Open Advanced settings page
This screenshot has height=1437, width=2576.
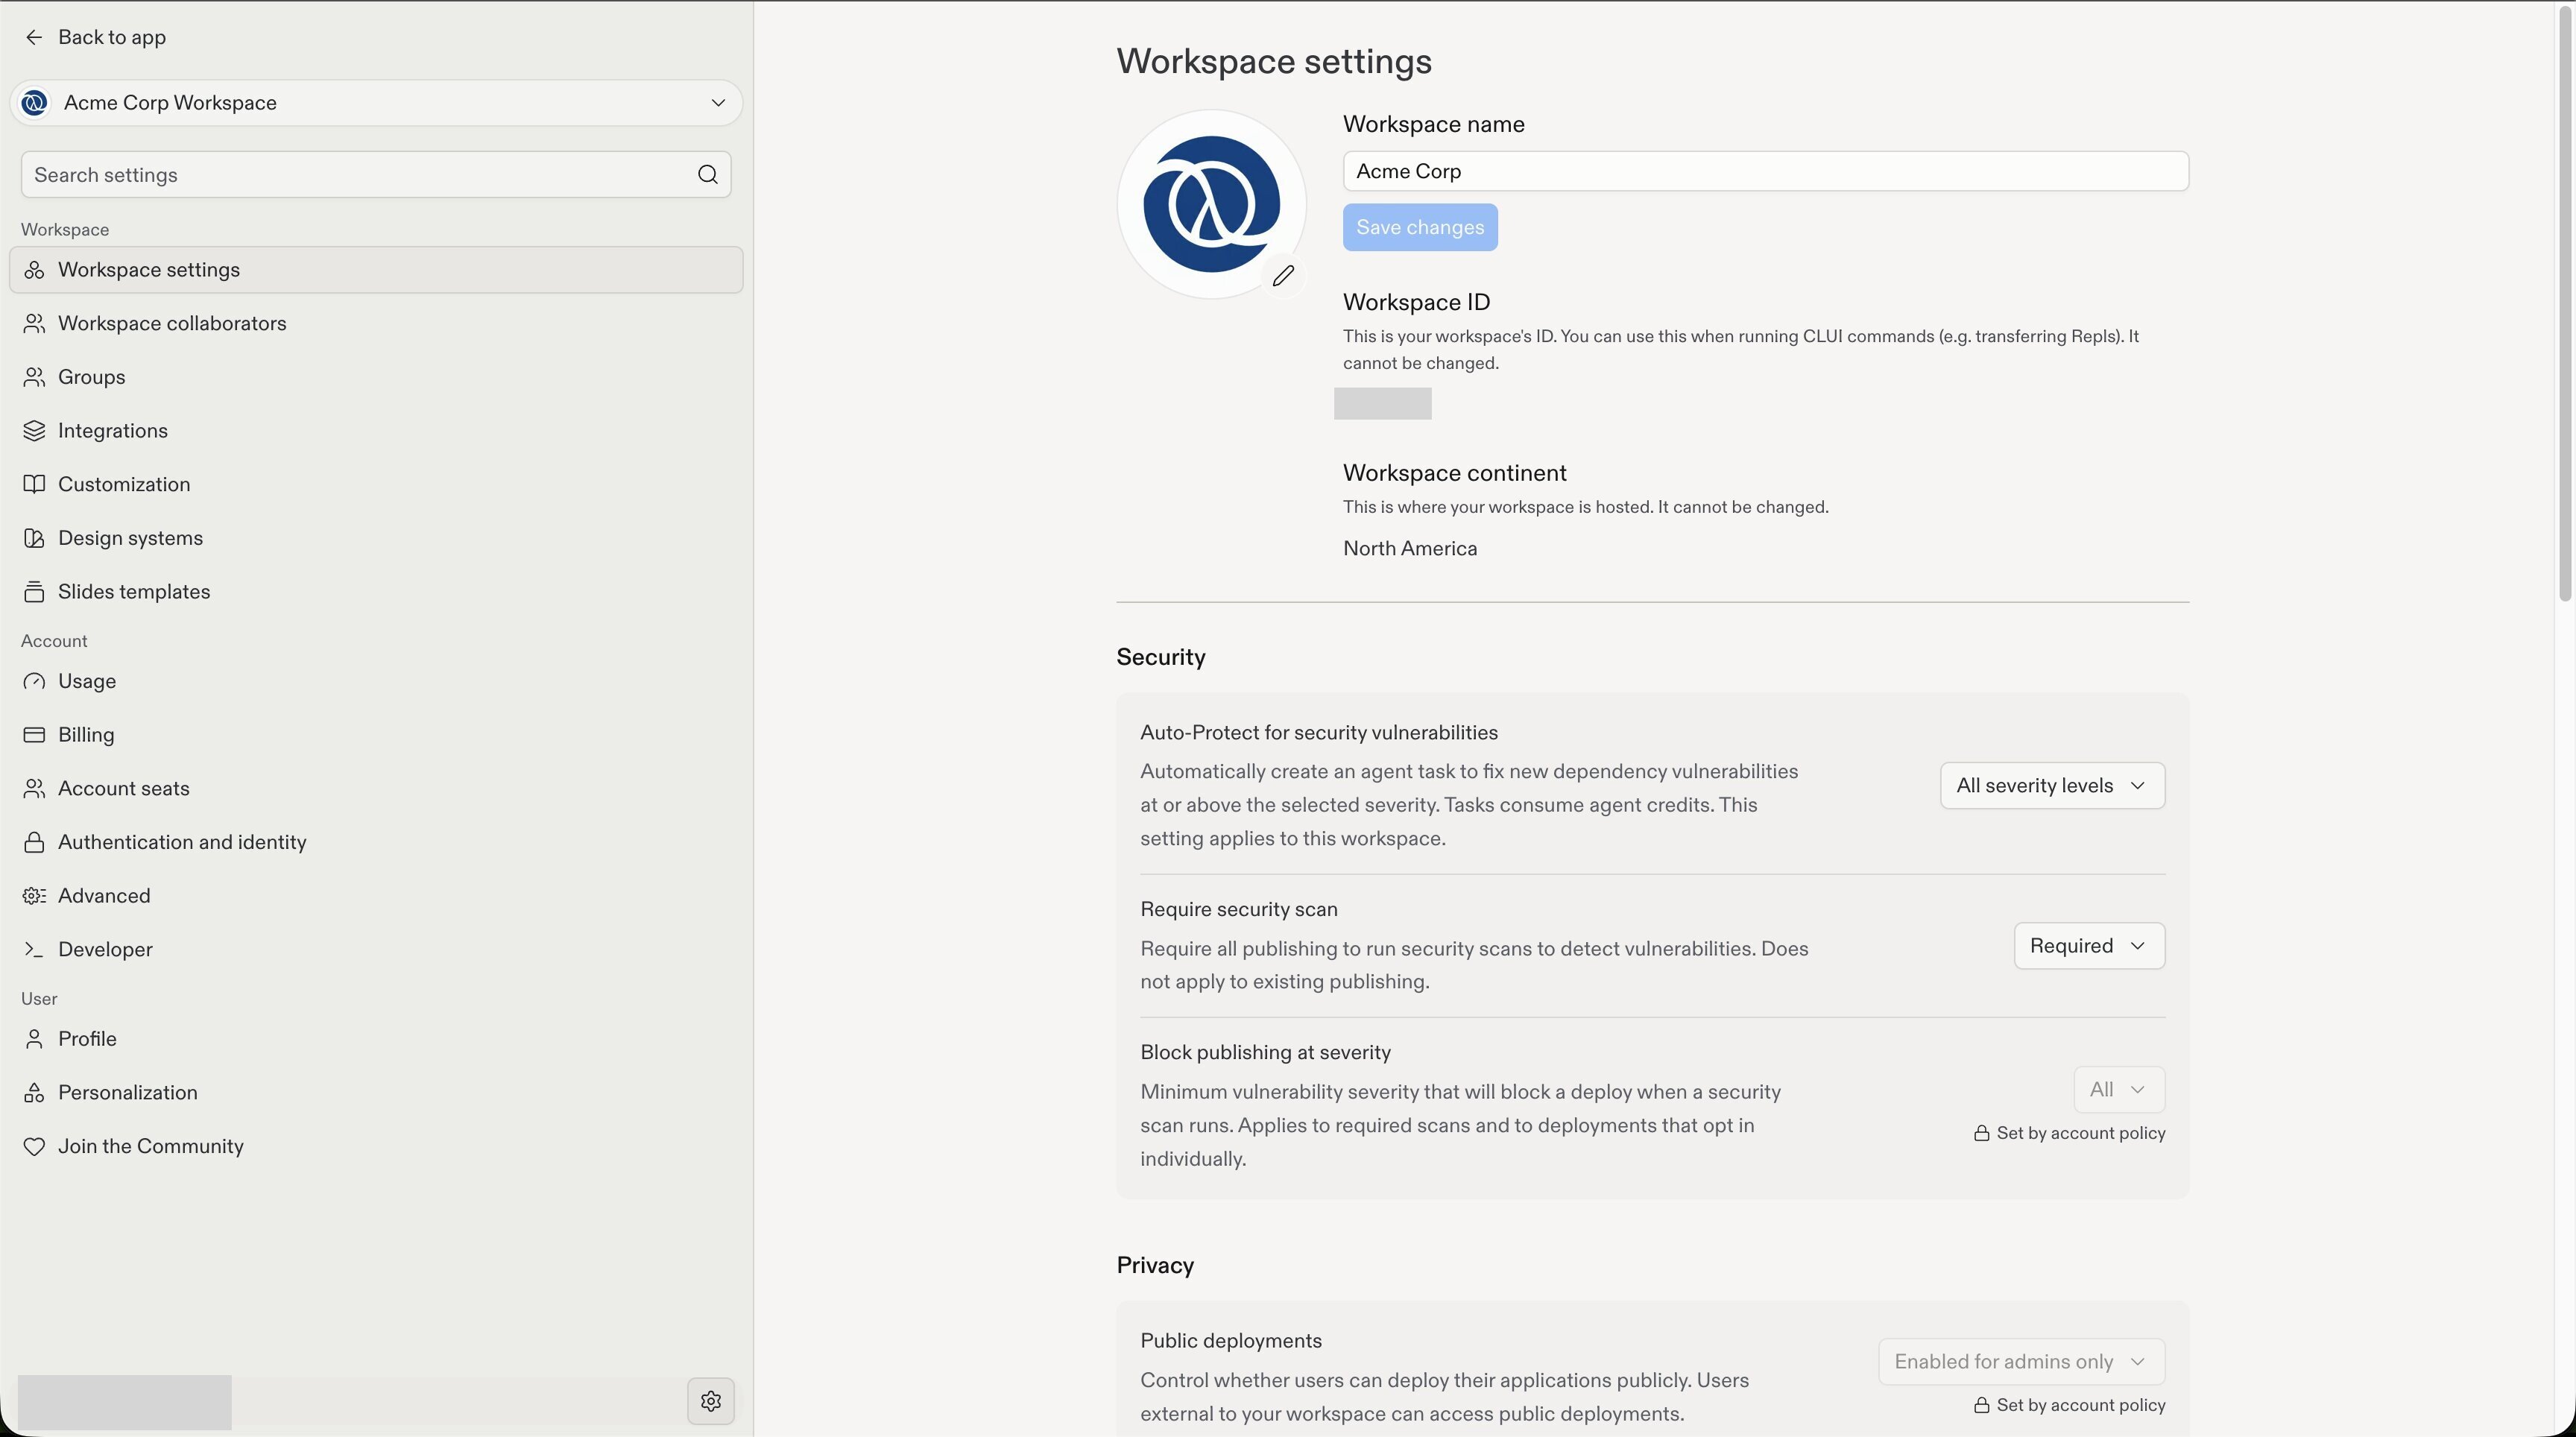pos(376,896)
